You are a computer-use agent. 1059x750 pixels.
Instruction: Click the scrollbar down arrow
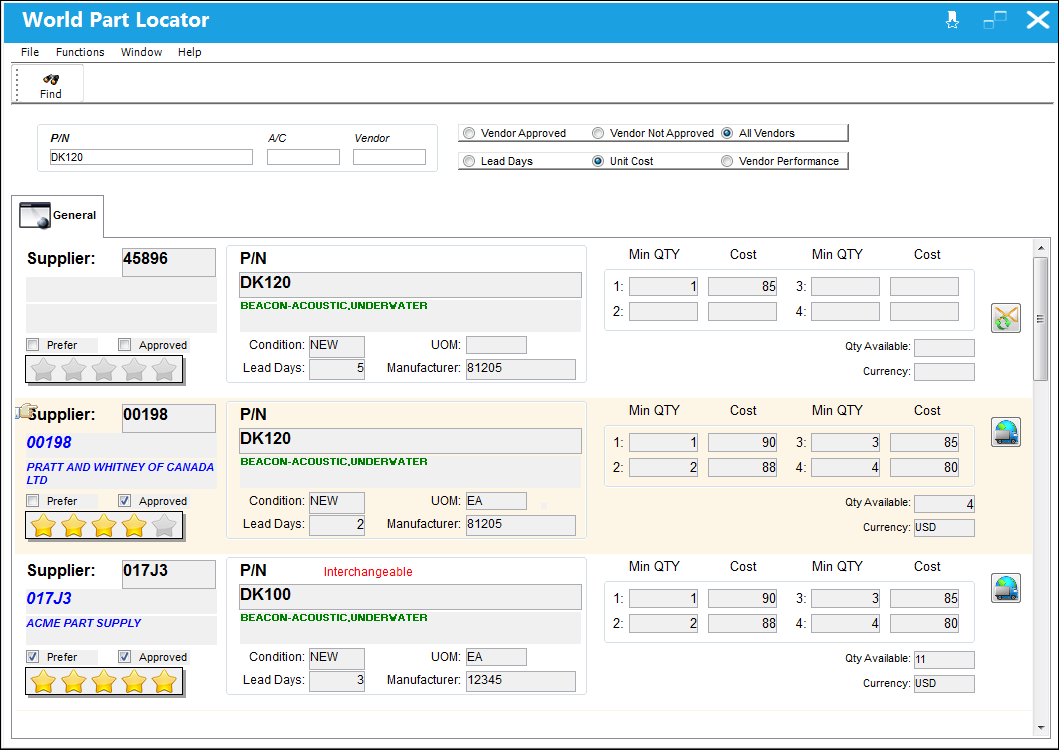[x=1041, y=728]
